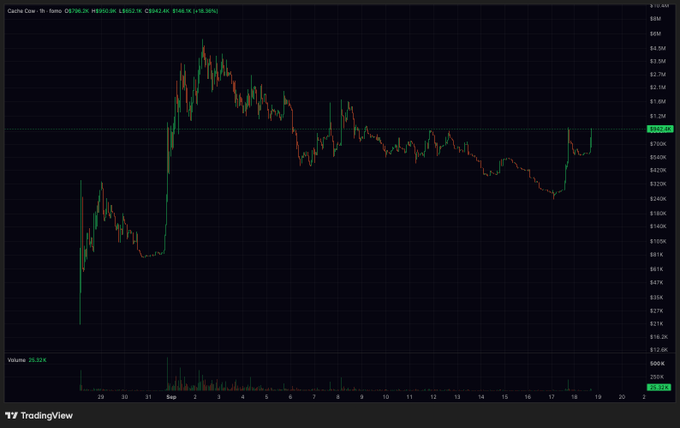This screenshot has height=428, width=680.
Task: Click the 30 date on time axis
Action: click(x=125, y=397)
